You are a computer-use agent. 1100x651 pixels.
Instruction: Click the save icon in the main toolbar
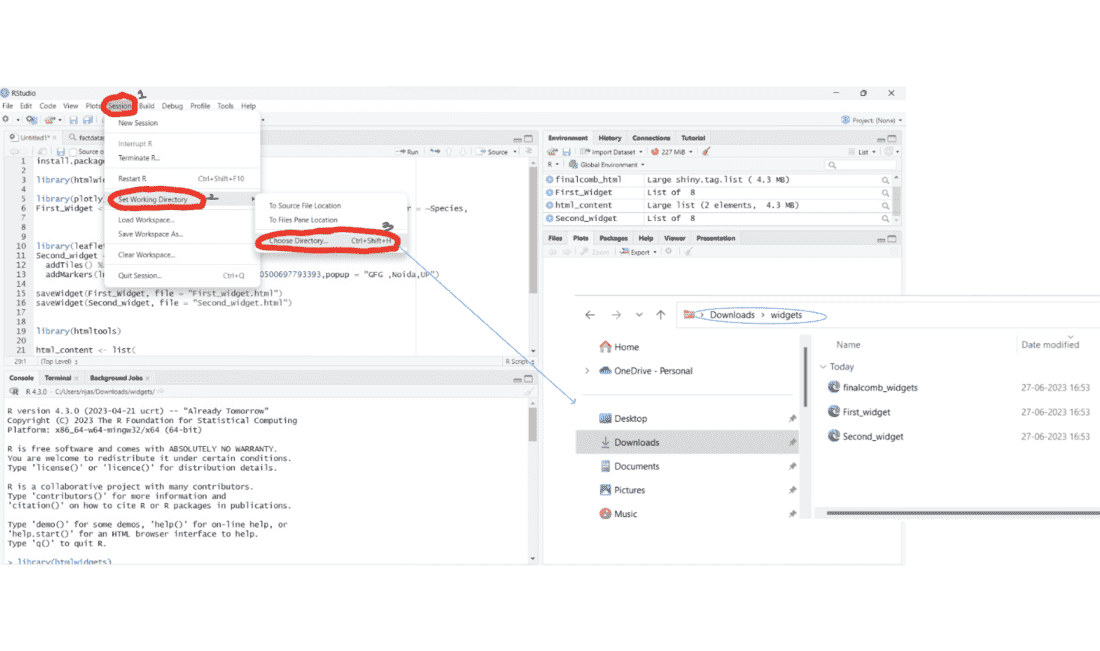(73, 120)
